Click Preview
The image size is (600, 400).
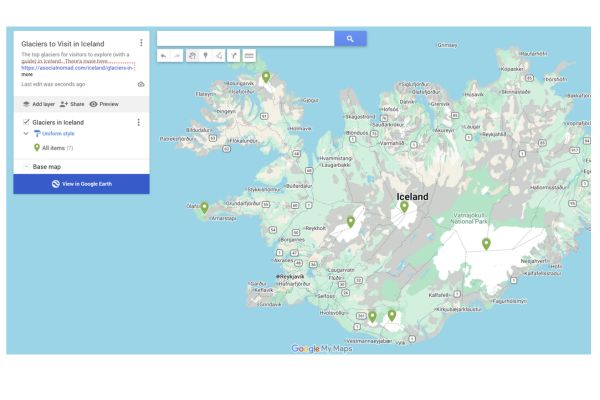click(x=104, y=104)
